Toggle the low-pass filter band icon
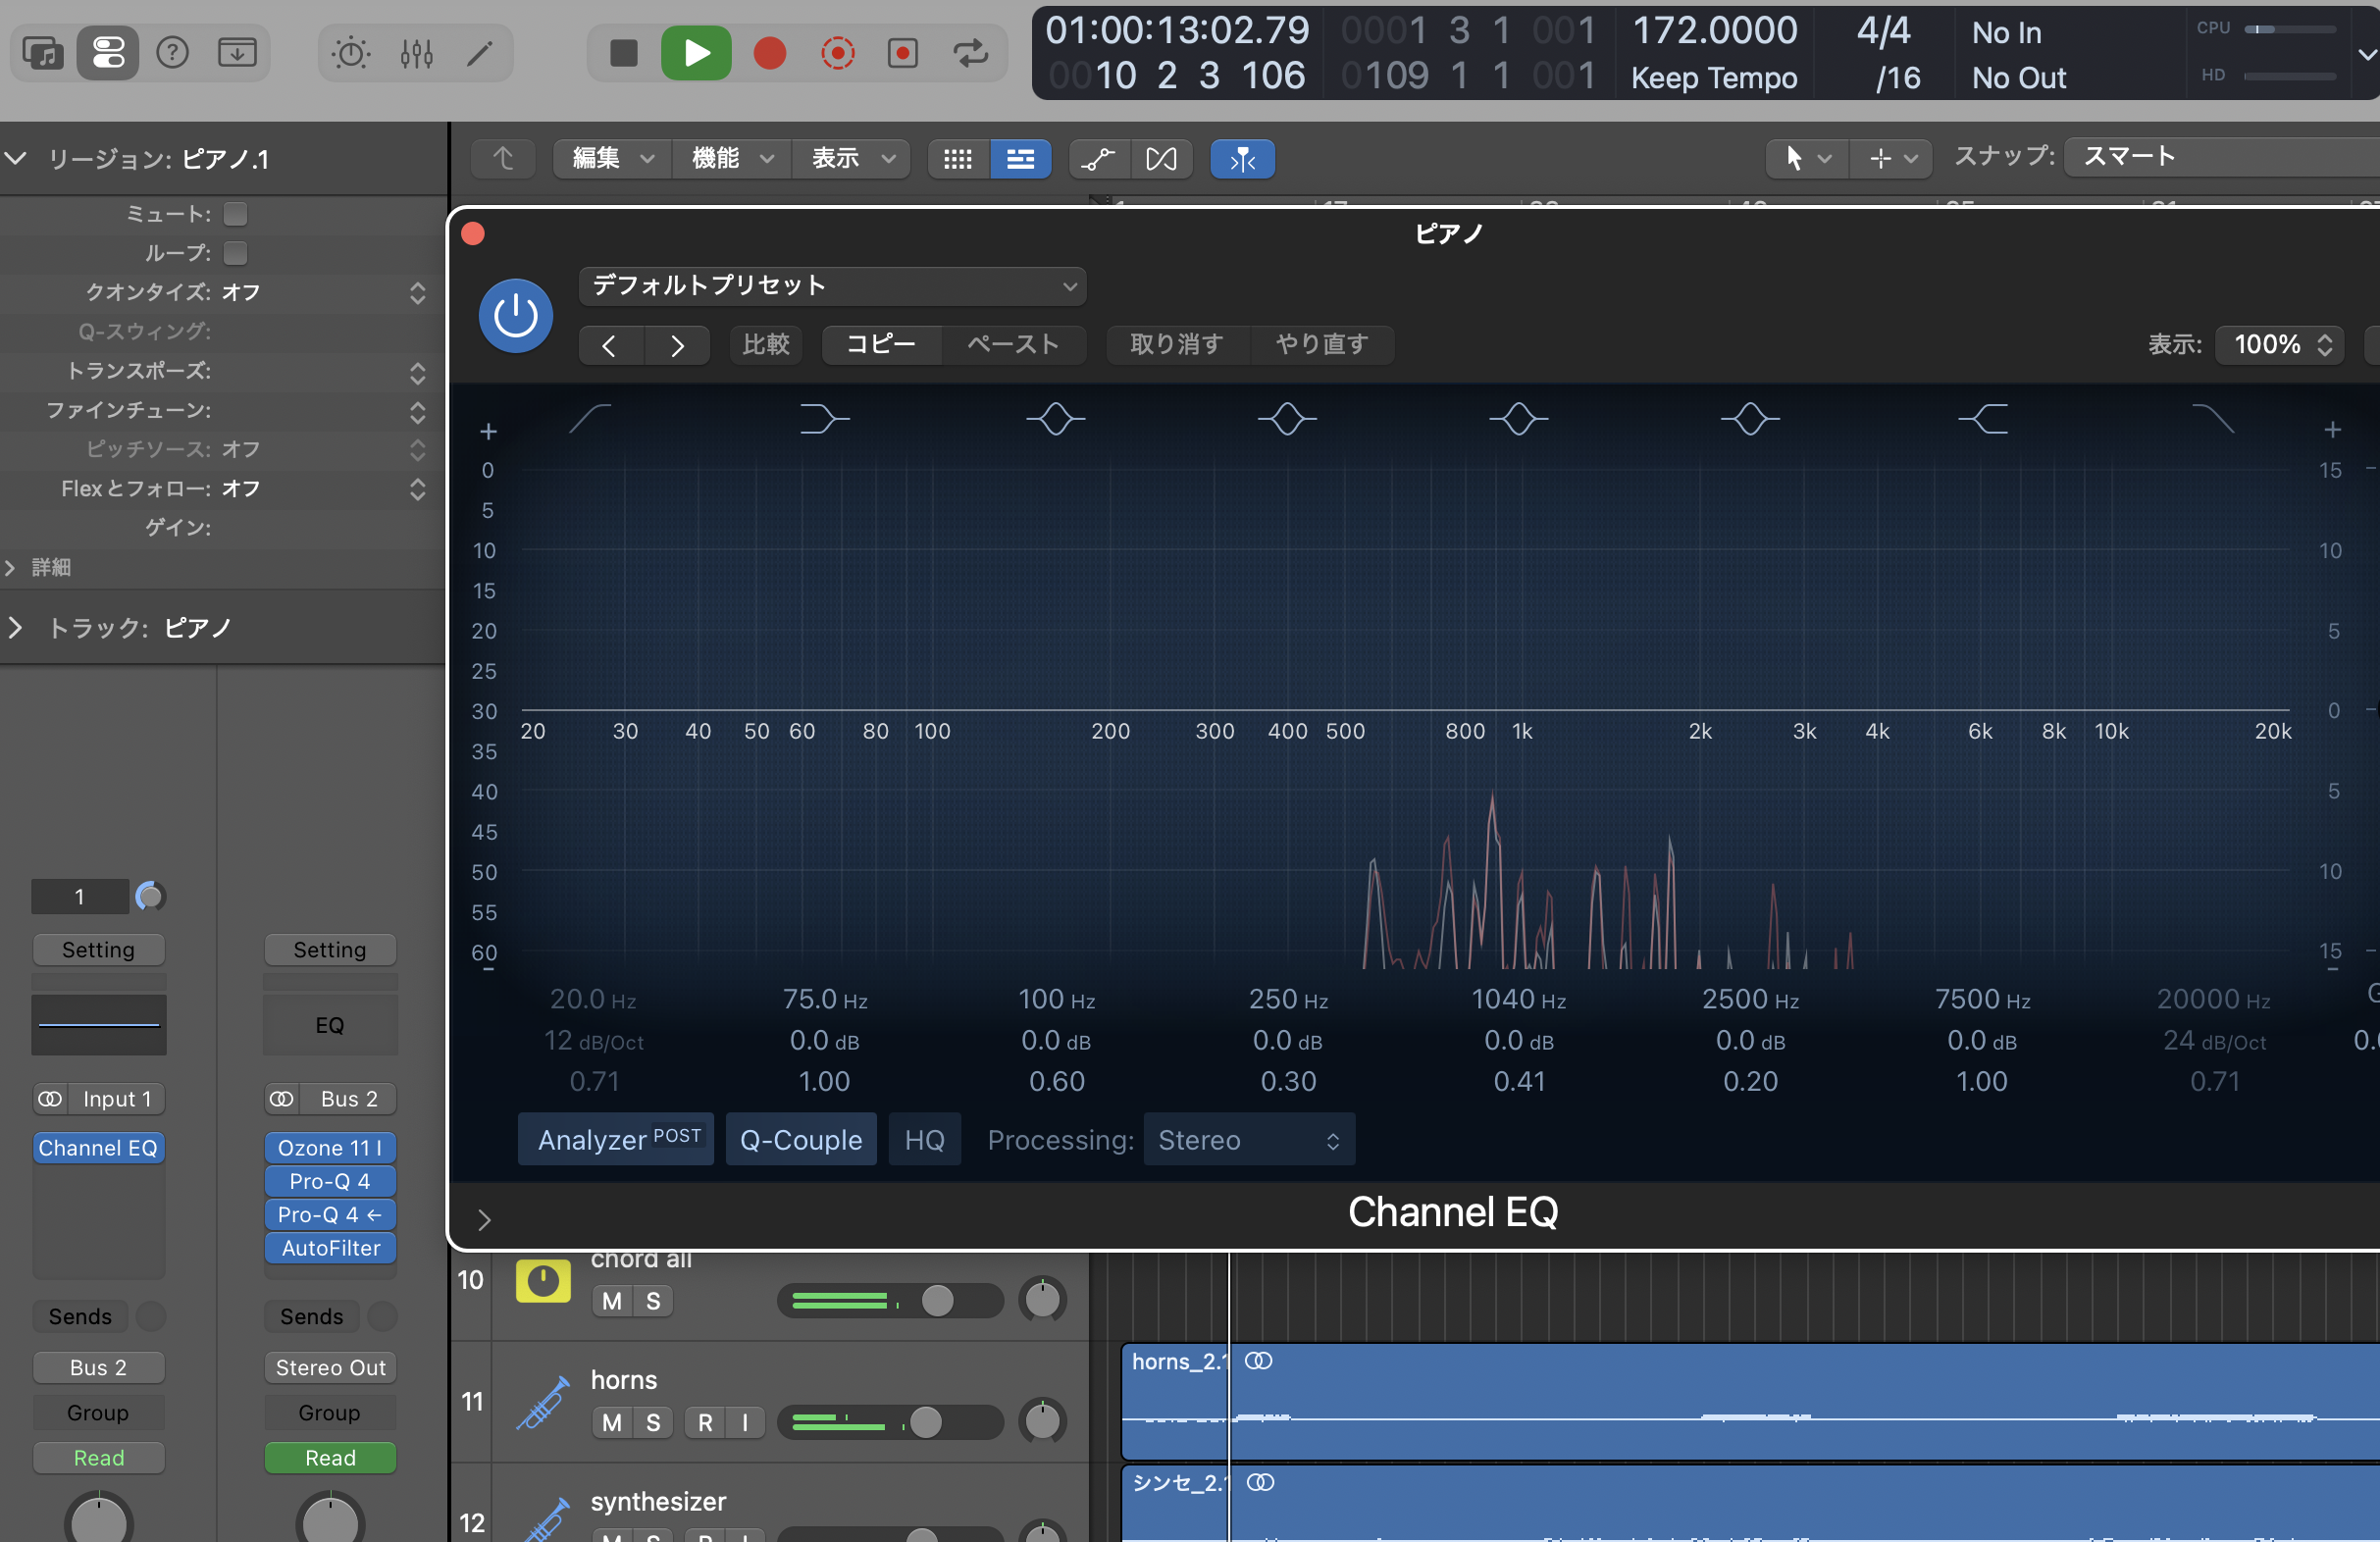 [x=2212, y=418]
